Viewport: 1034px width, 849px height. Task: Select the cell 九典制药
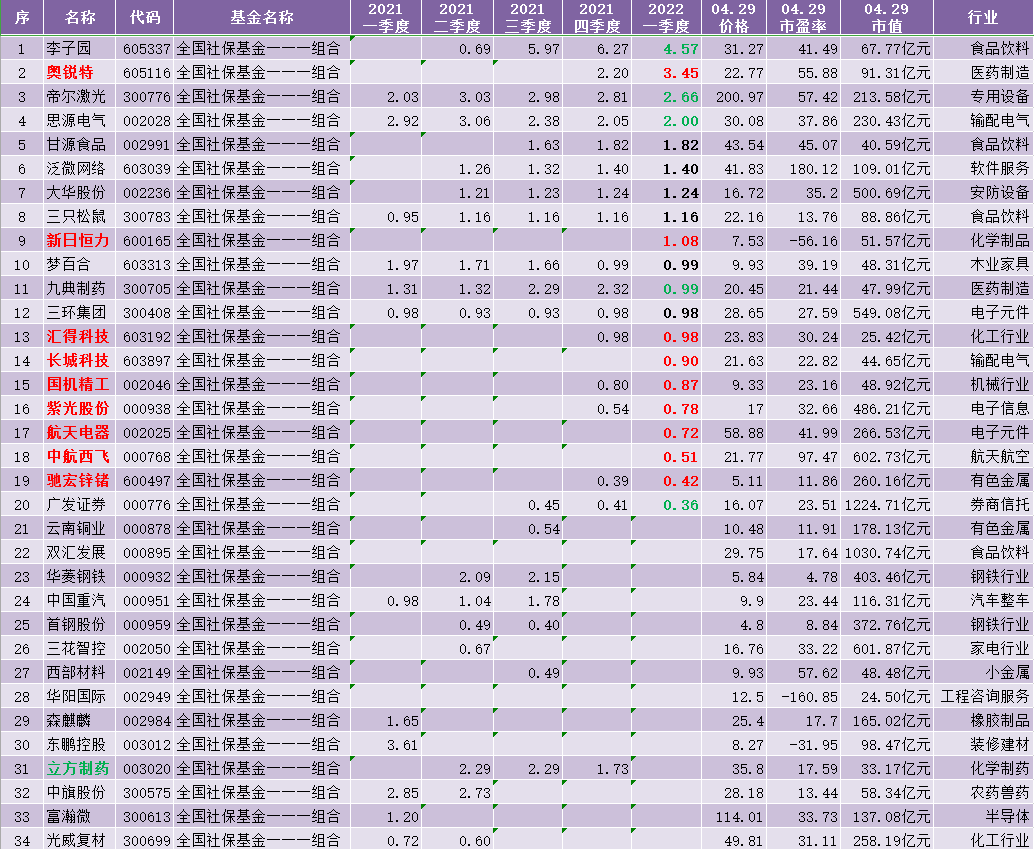point(76,288)
